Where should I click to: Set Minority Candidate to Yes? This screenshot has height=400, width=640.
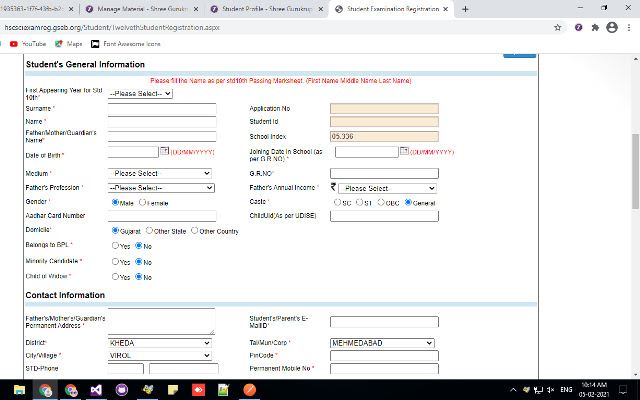115,262
